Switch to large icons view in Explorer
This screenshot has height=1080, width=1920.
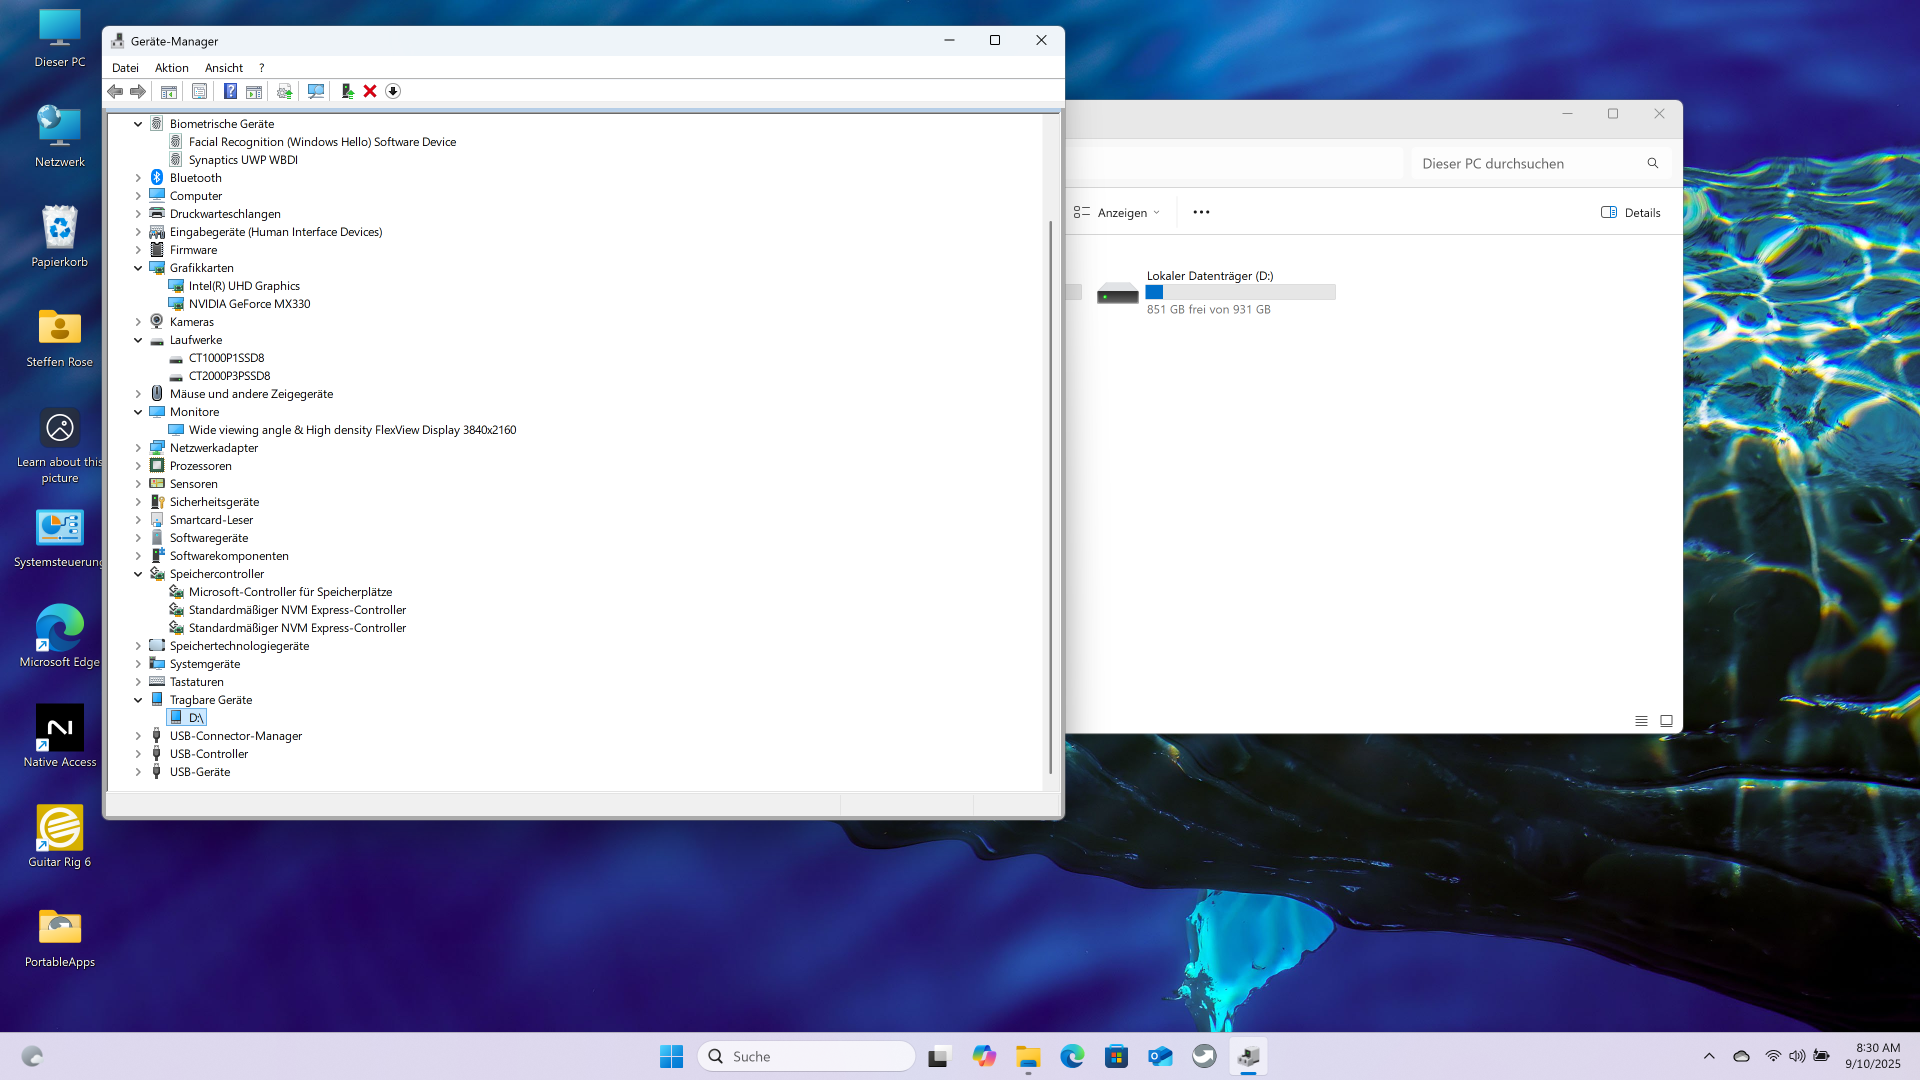click(x=1666, y=721)
